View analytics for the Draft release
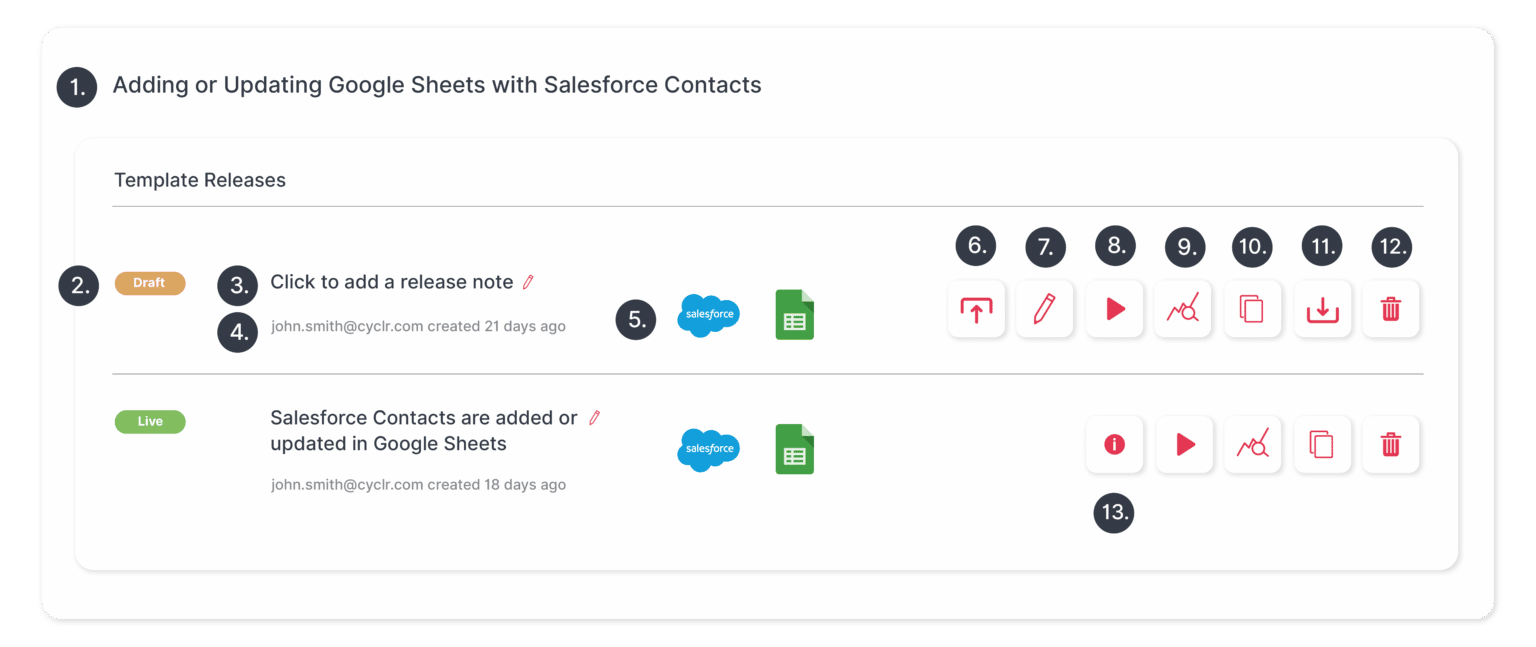Image resolution: width=1536 pixels, height=647 pixels. [1183, 309]
